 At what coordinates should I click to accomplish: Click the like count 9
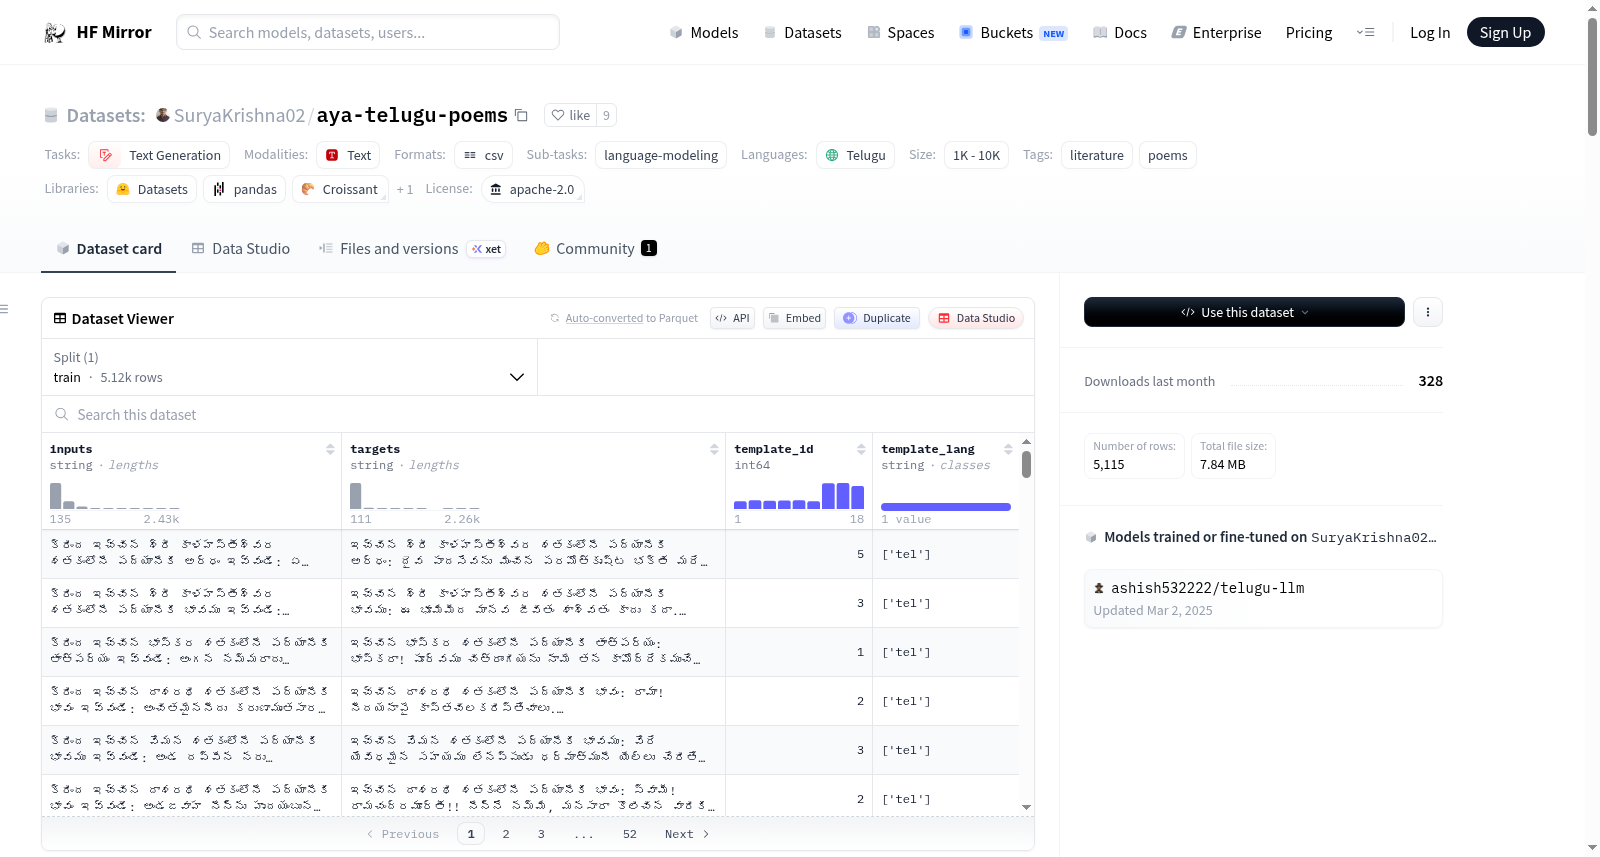[606, 115]
